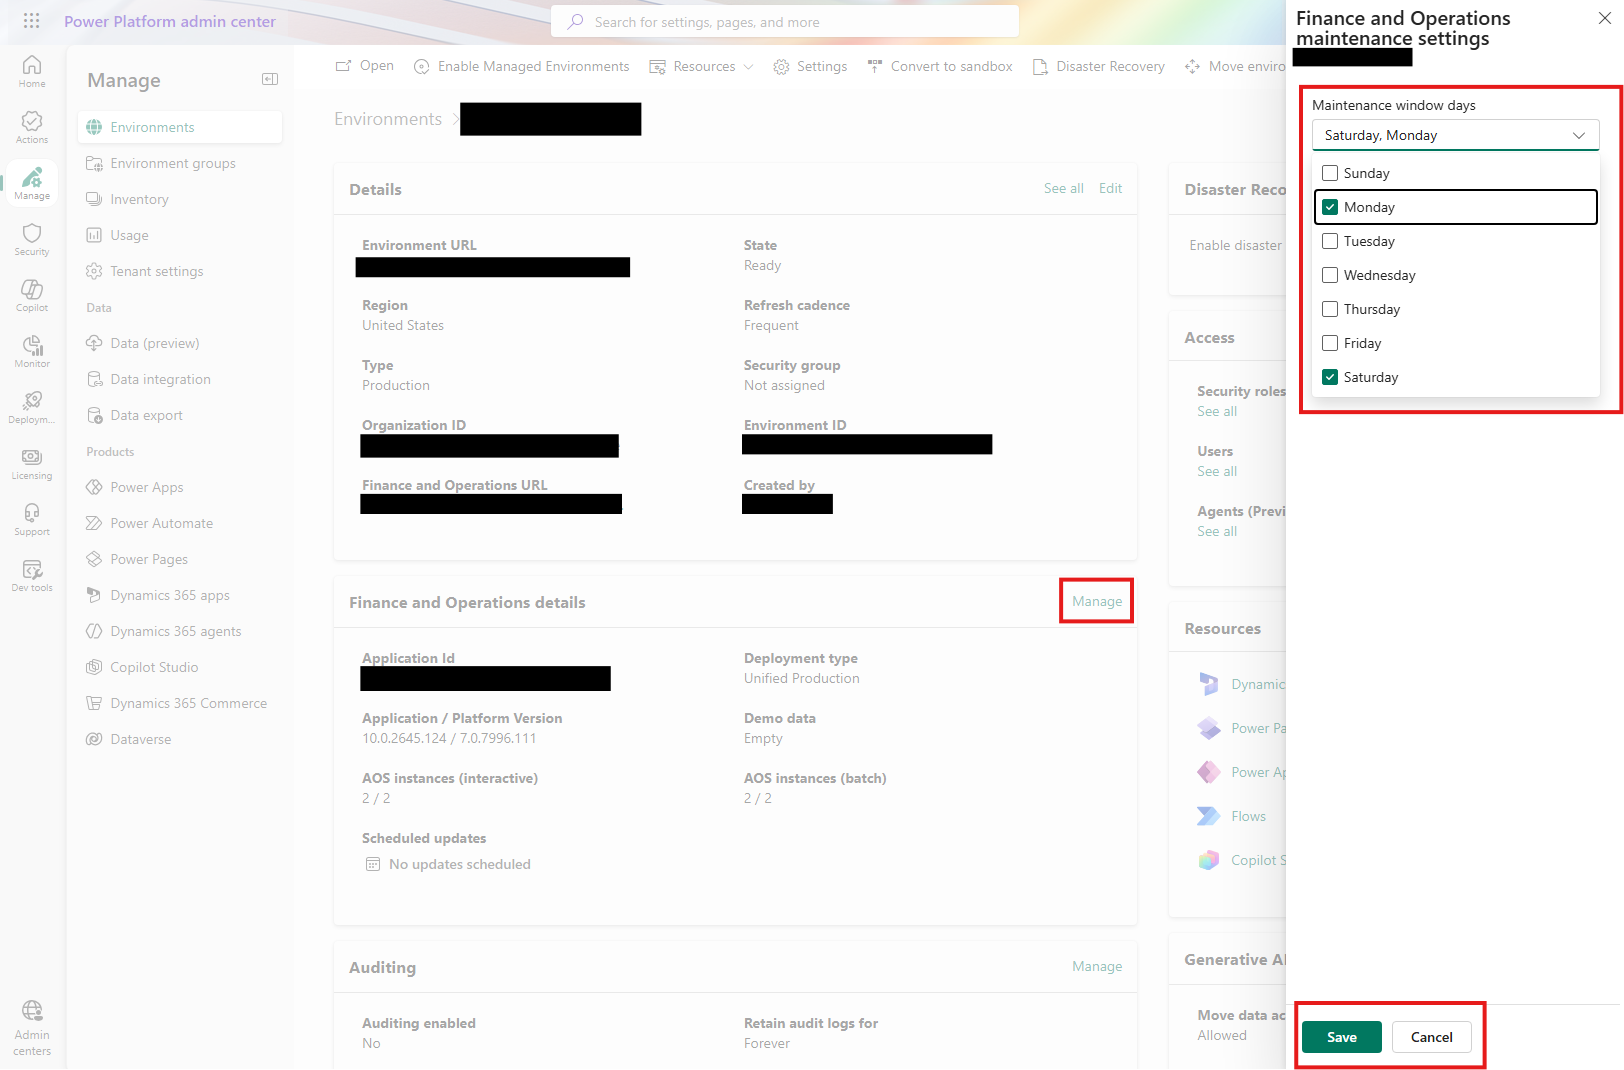Open the app launcher waffle icon

coord(31,21)
